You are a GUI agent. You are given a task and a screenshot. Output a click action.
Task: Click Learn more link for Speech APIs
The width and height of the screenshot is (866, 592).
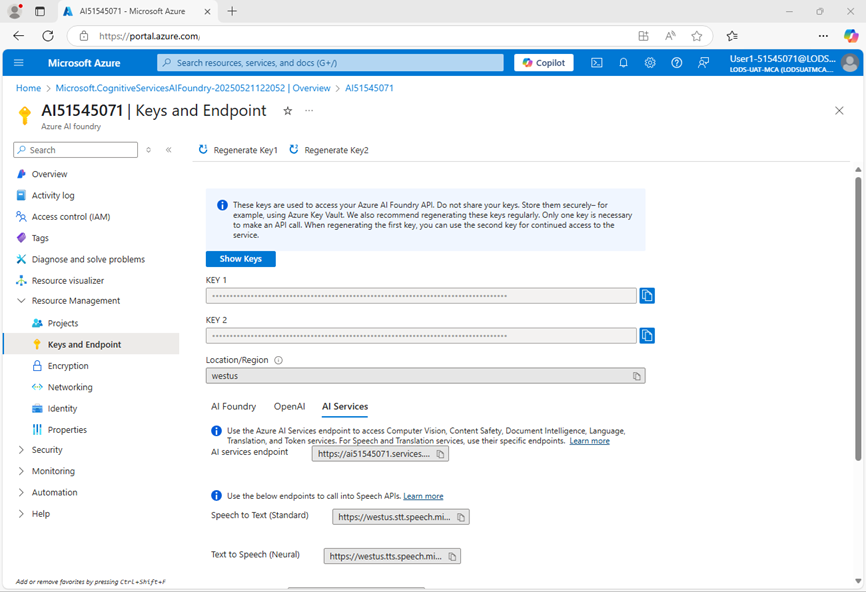click(x=423, y=496)
